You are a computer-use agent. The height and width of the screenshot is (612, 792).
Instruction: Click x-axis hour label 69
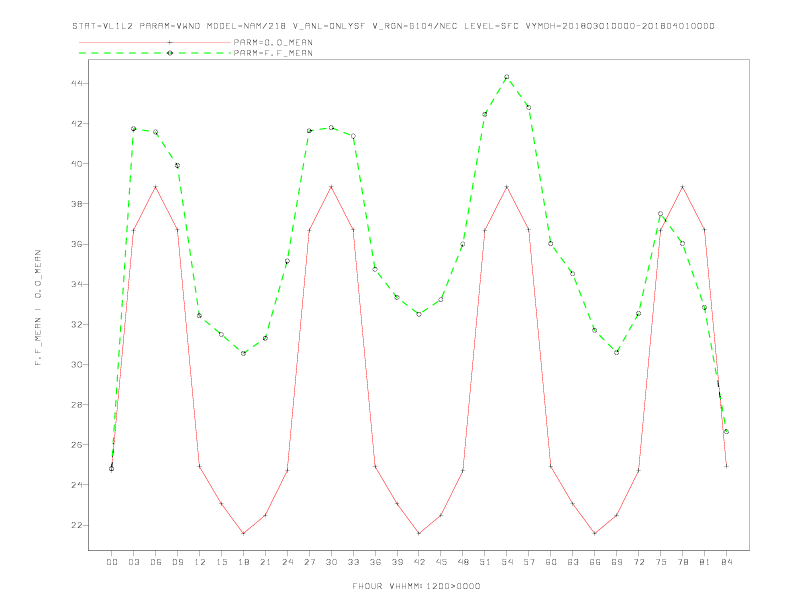617,562
